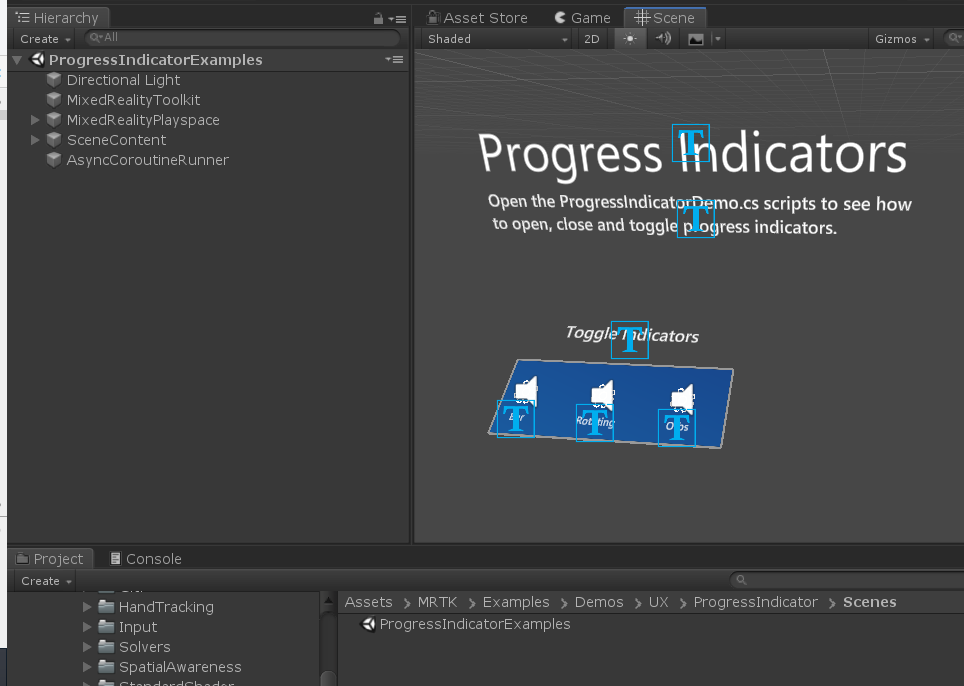Click the audio gizmo above the Rotating button
Viewport: 964px width, 686px height.
pos(602,393)
